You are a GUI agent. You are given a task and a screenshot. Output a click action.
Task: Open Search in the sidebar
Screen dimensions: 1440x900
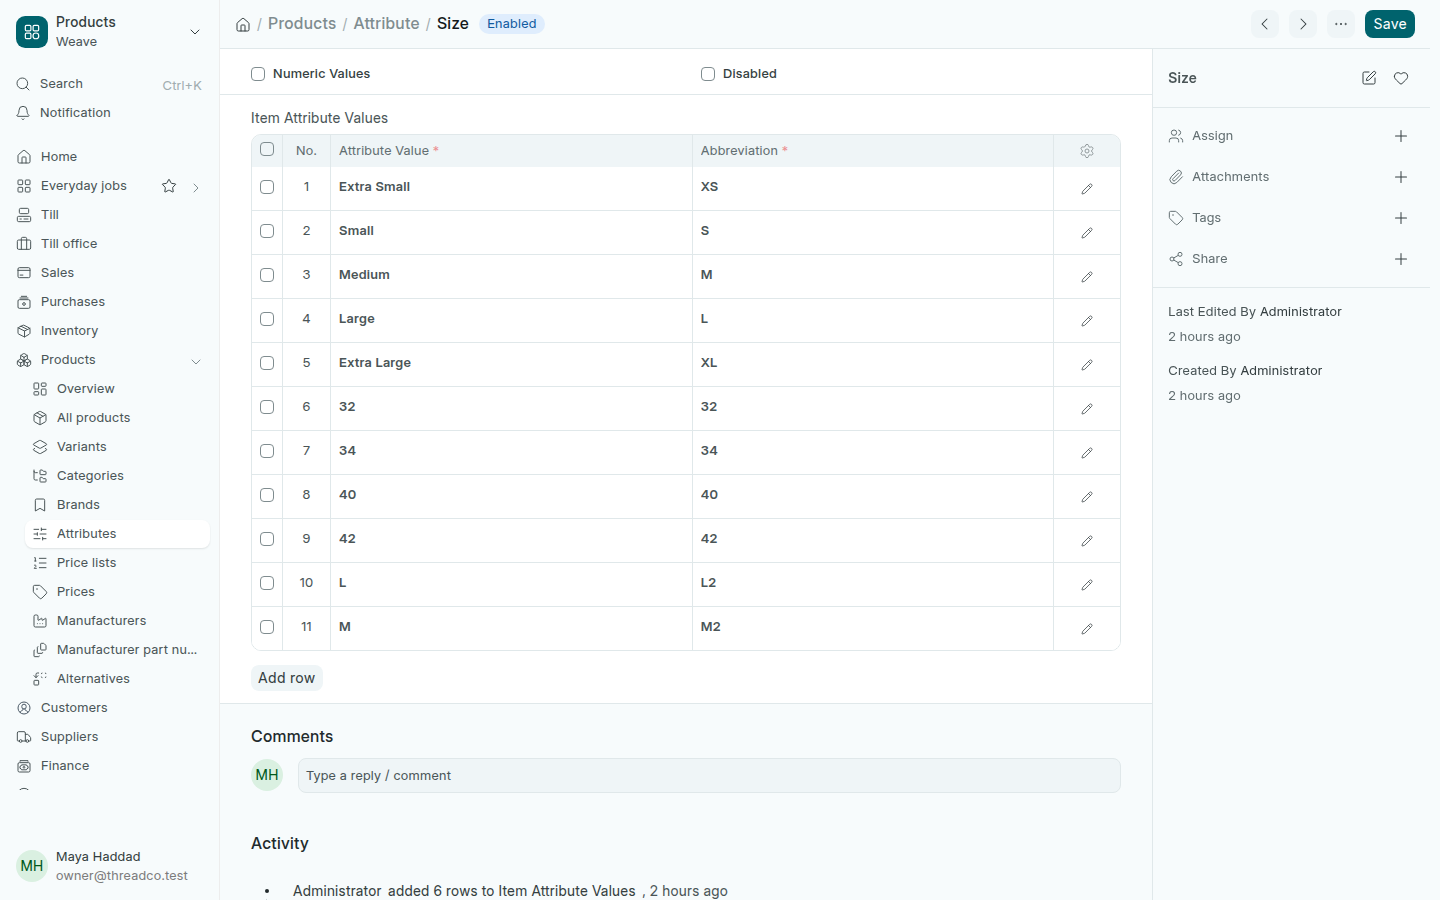110,84
